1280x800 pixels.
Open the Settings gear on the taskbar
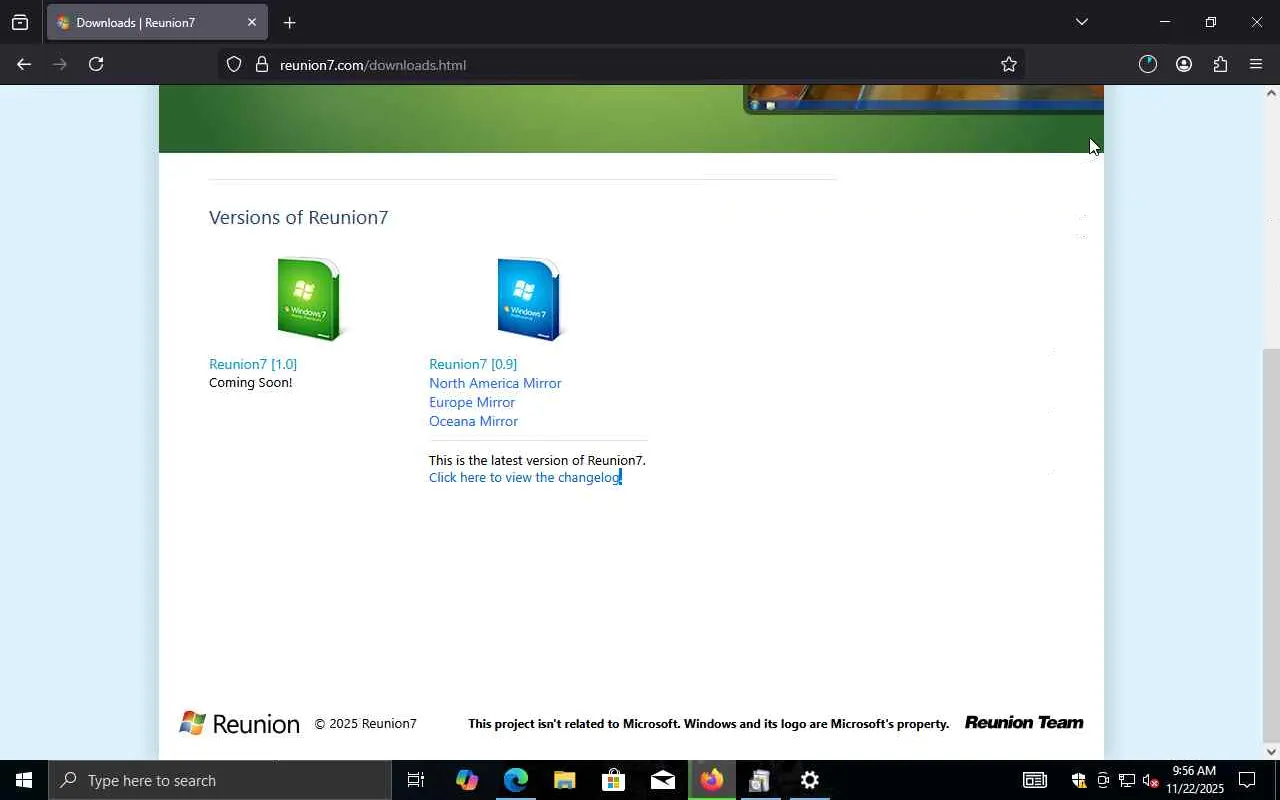pos(809,780)
